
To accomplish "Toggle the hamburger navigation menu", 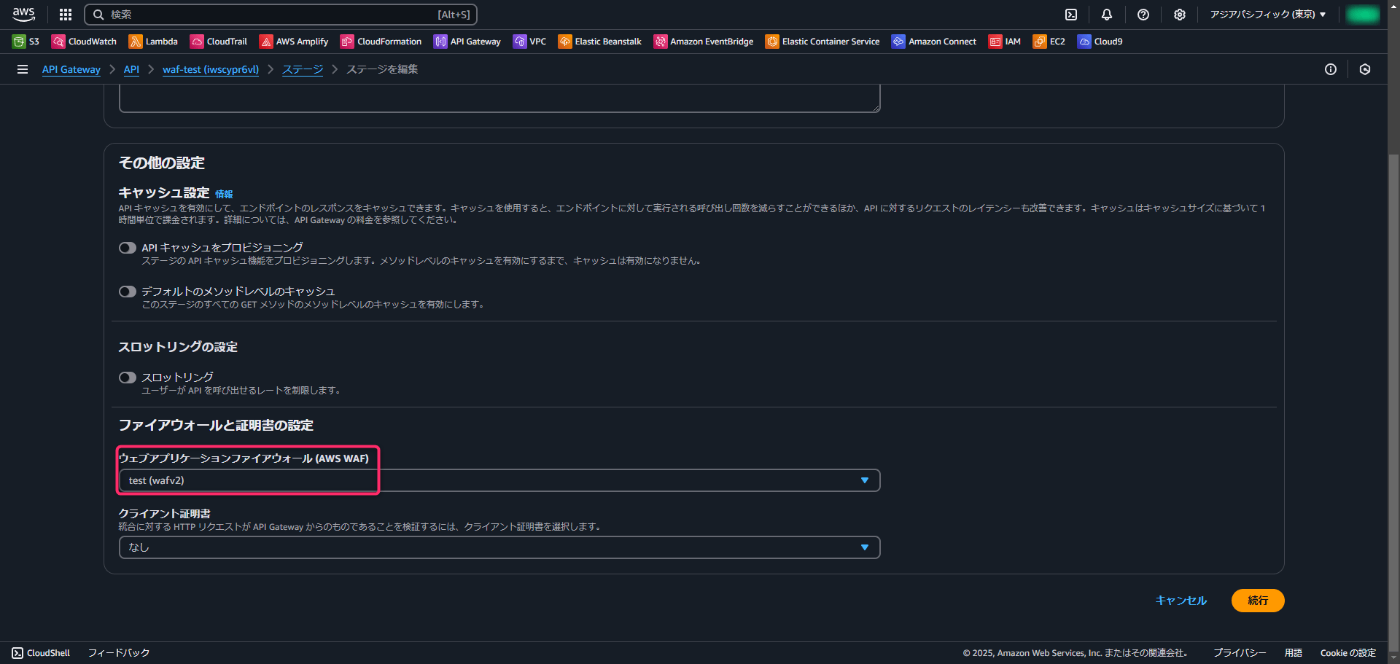I will point(23,69).
